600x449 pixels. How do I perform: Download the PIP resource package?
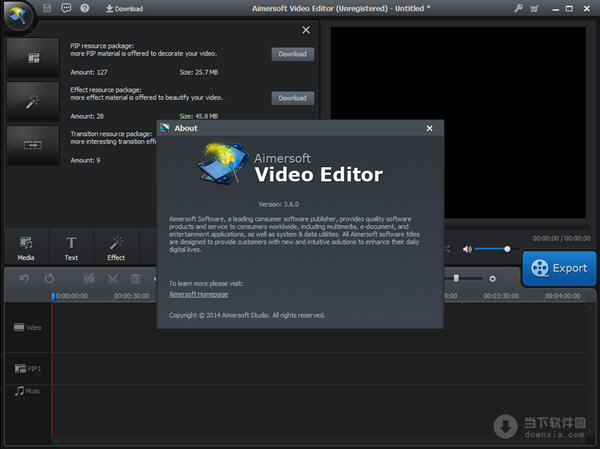[293, 54]
